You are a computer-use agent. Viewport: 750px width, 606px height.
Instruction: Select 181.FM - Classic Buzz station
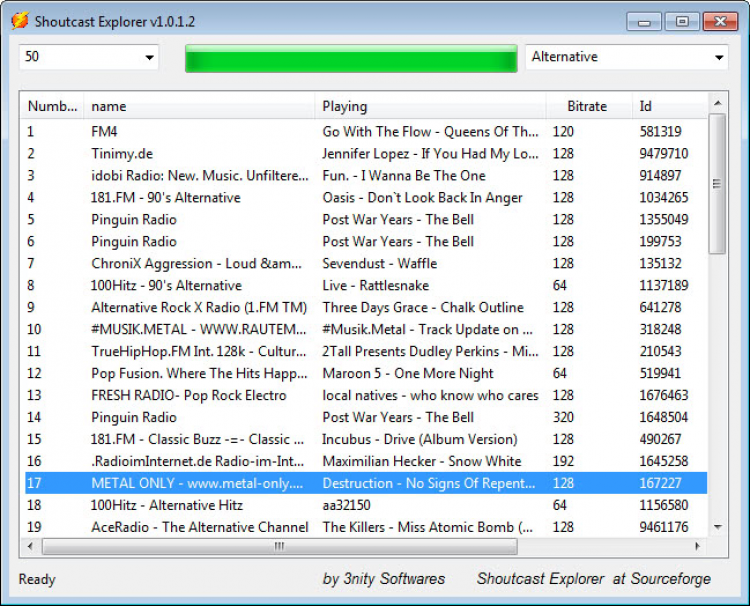366,440
